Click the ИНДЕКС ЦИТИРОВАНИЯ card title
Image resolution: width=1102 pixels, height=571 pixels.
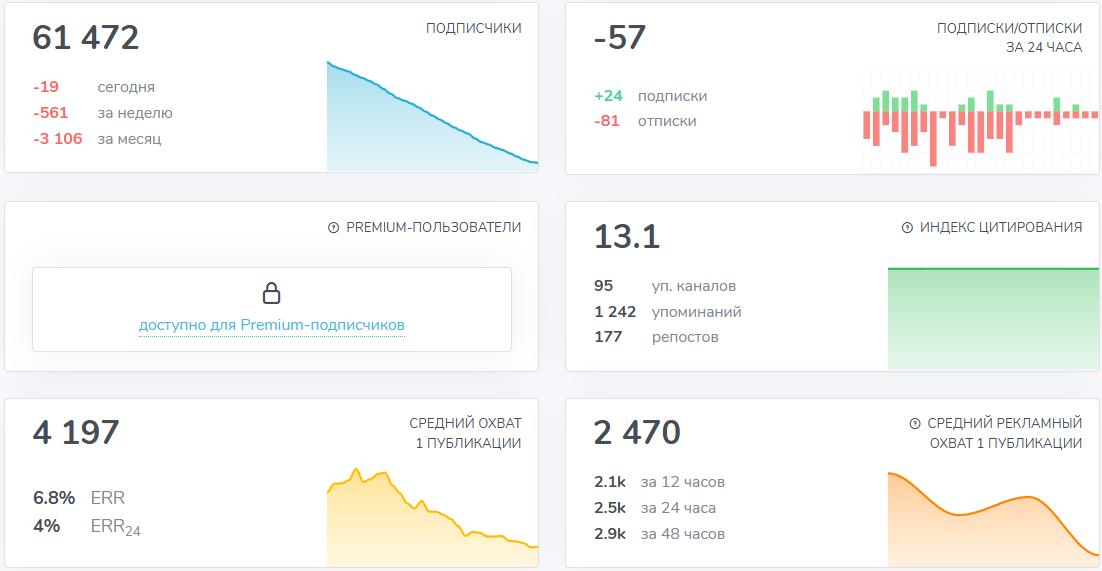tap(1001, 228)
